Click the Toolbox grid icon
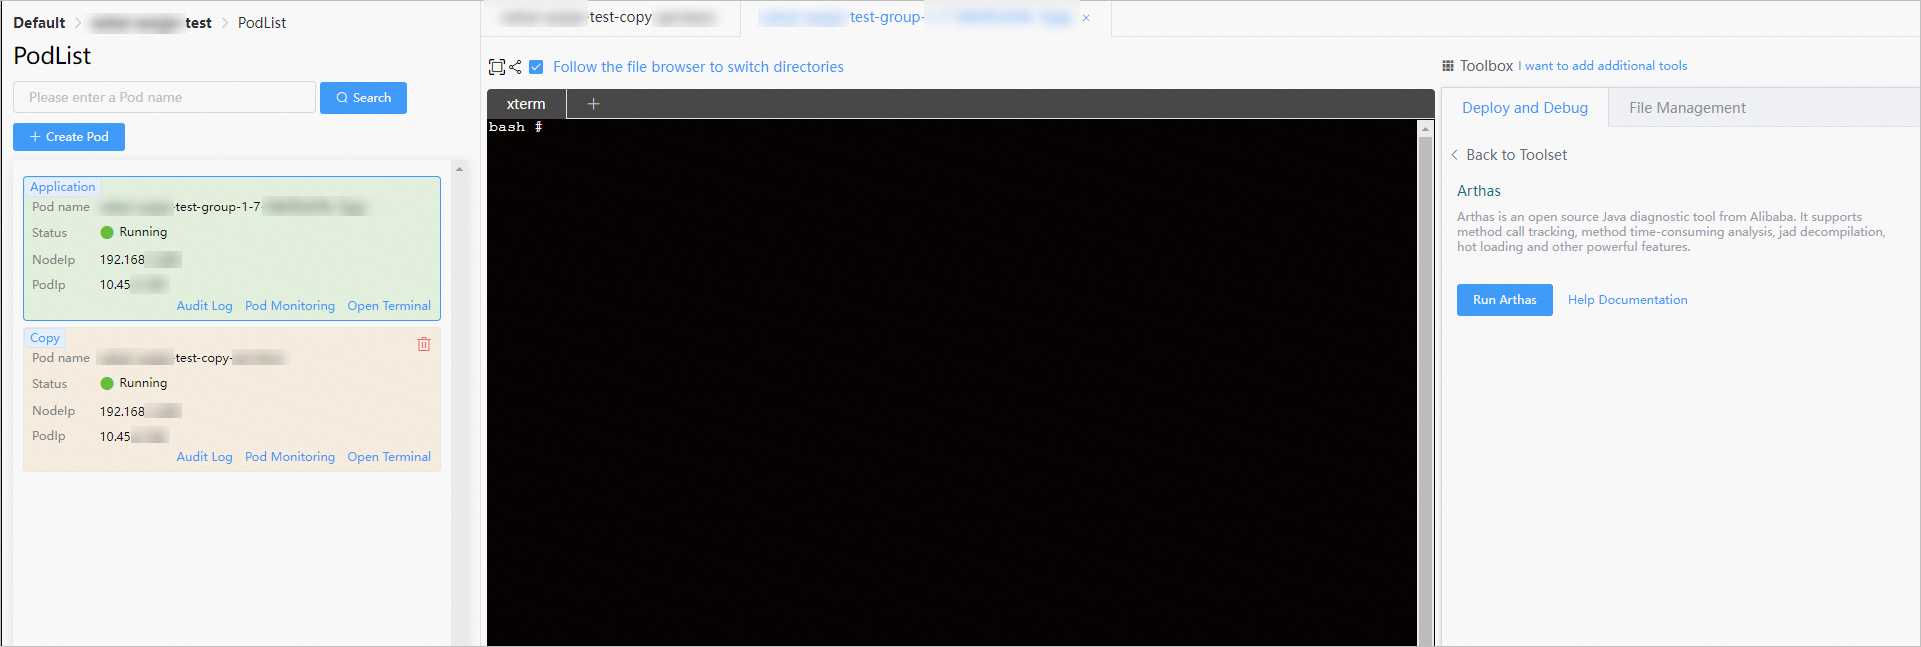1921x647 pixels. tap(1447, 66)
